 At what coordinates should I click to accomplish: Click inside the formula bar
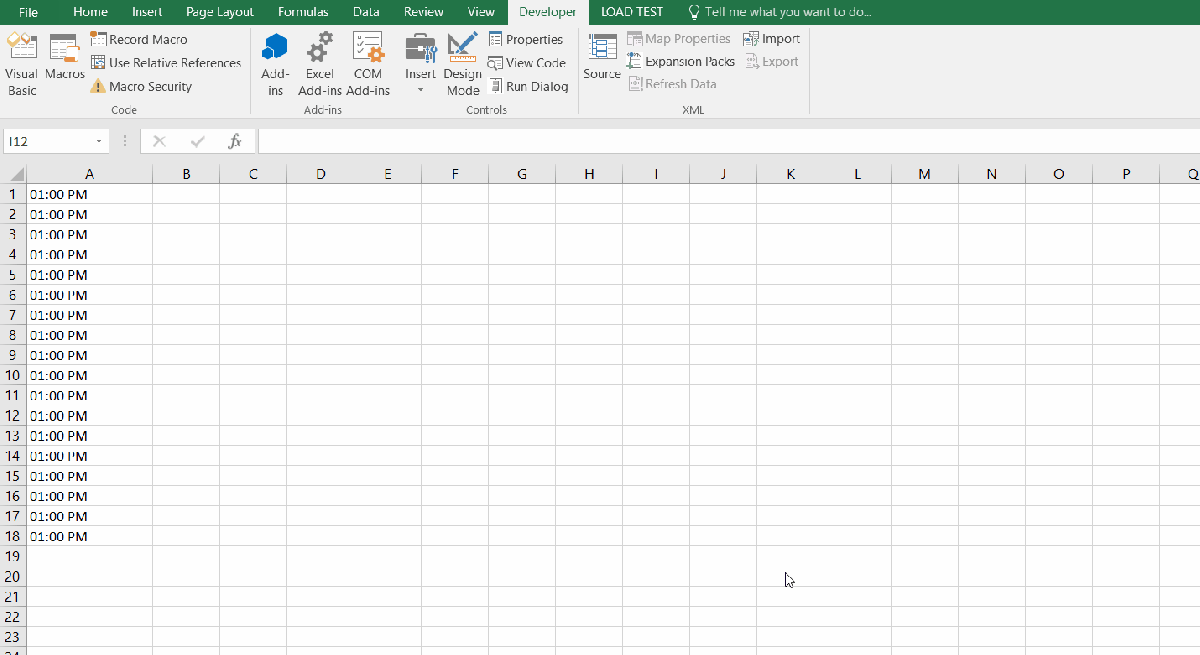pyautogui.click(x=728, y=142)
